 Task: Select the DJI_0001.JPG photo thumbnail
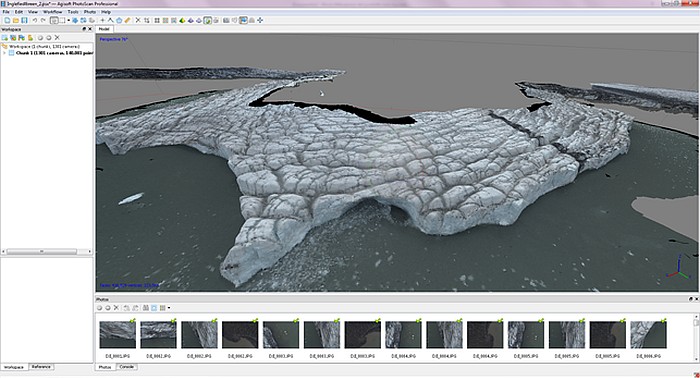(117, 334)
